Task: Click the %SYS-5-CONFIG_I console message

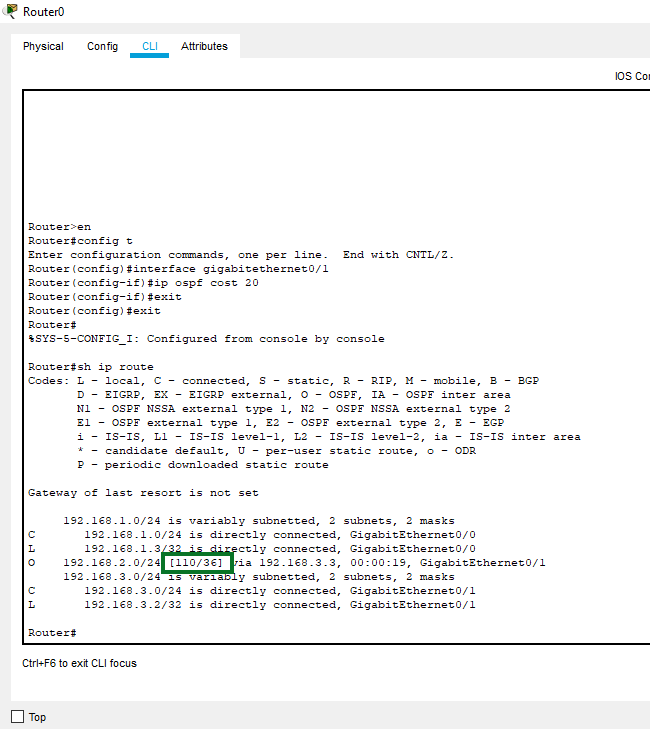Action: tap(206, 339)
